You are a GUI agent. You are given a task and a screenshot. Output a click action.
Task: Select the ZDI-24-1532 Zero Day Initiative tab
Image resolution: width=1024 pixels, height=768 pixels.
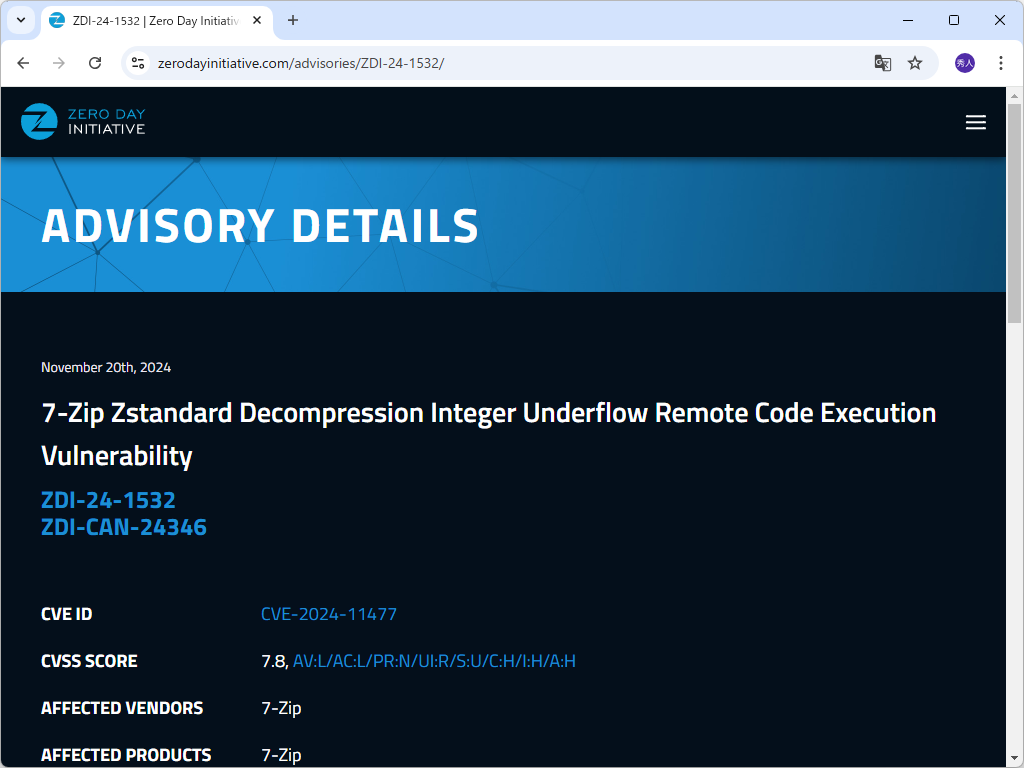[x=157, y=20]
